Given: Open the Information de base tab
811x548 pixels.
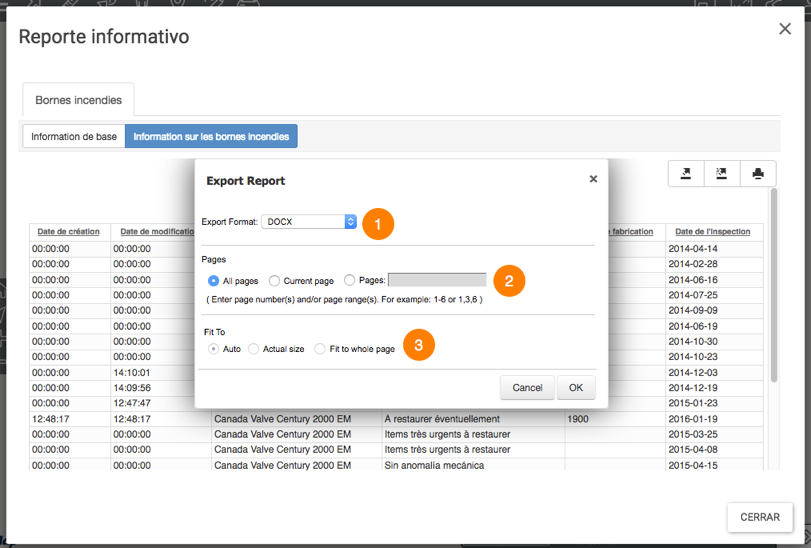Looking at the screenshot, I should [x=74, y=136].
